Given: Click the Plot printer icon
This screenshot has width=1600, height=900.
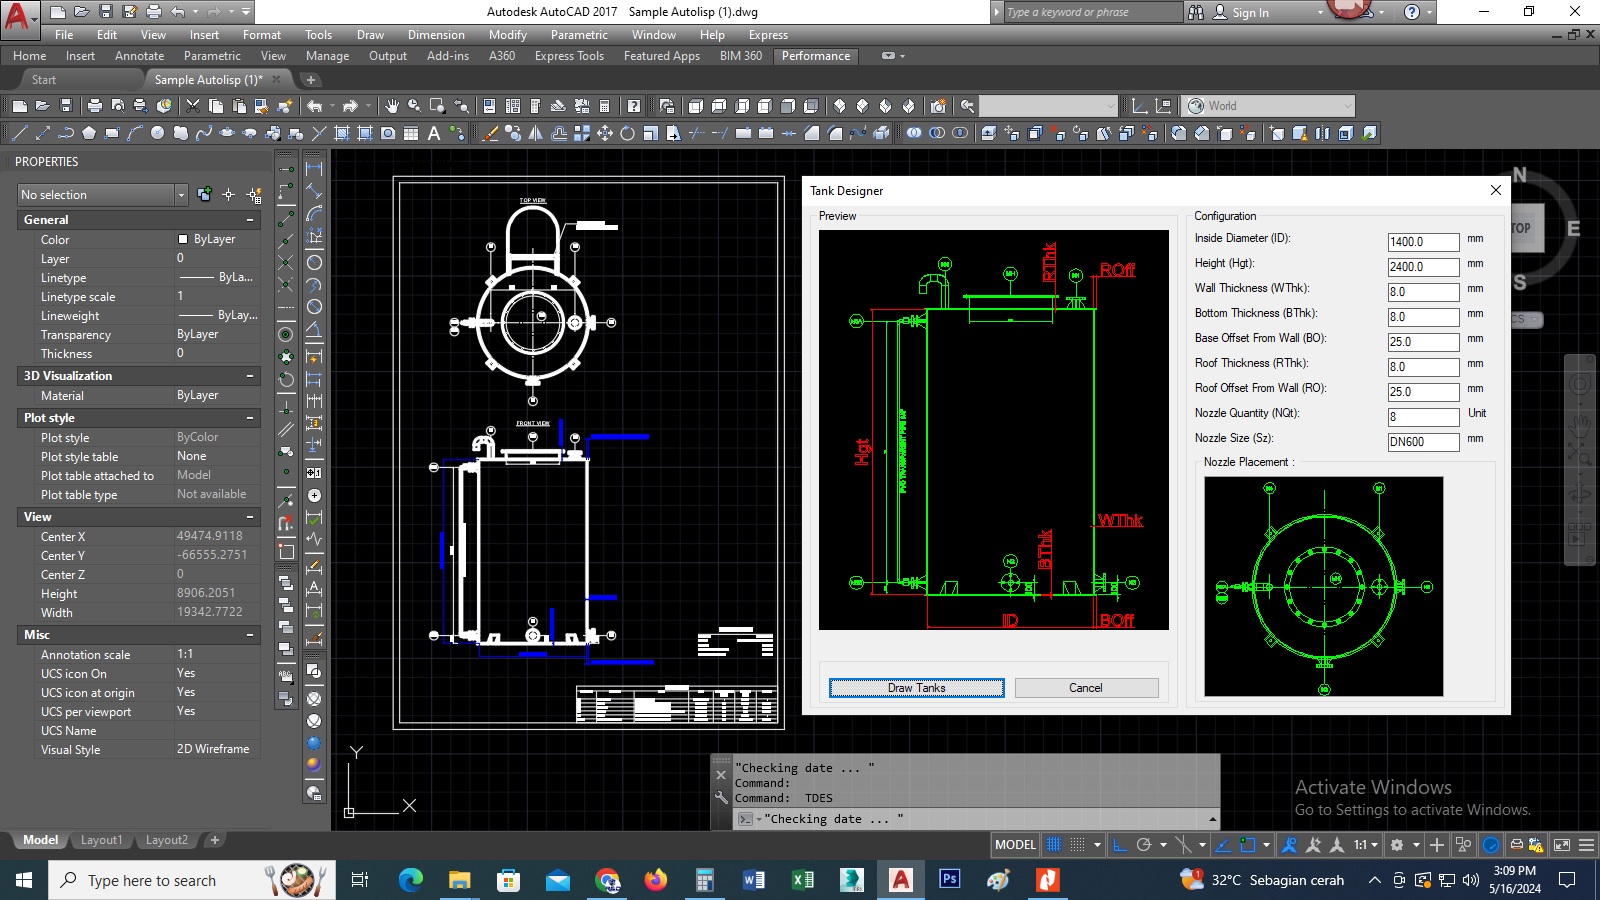Looking at the screenshot, I should click(95, 106).
